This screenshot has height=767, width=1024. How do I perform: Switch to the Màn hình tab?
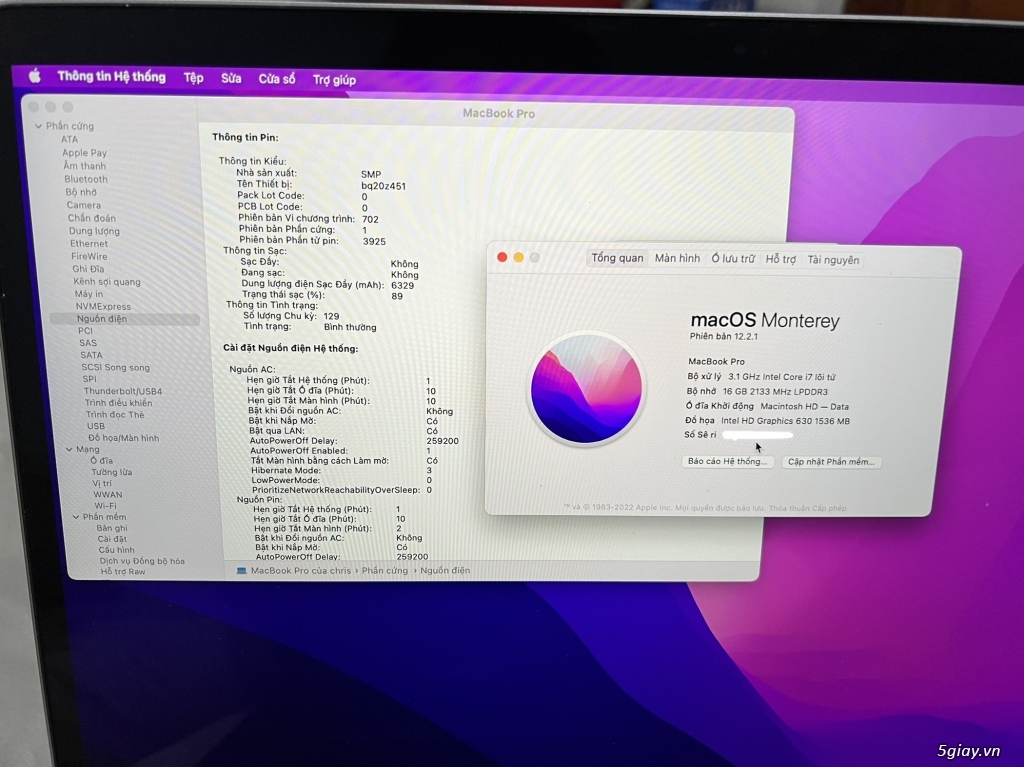[677, 259]
